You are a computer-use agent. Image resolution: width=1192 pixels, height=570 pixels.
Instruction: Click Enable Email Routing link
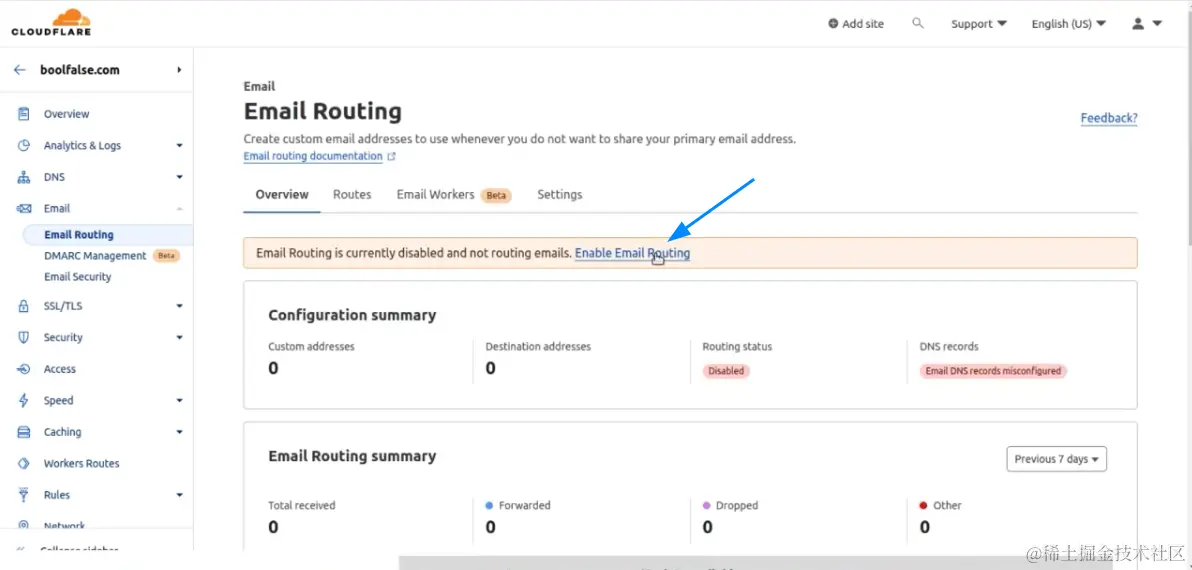(x=632, y=253)
